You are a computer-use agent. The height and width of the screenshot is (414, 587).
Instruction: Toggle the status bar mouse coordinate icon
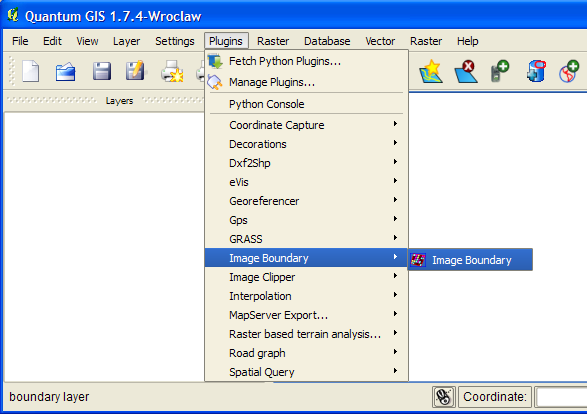tap(444, 397)
